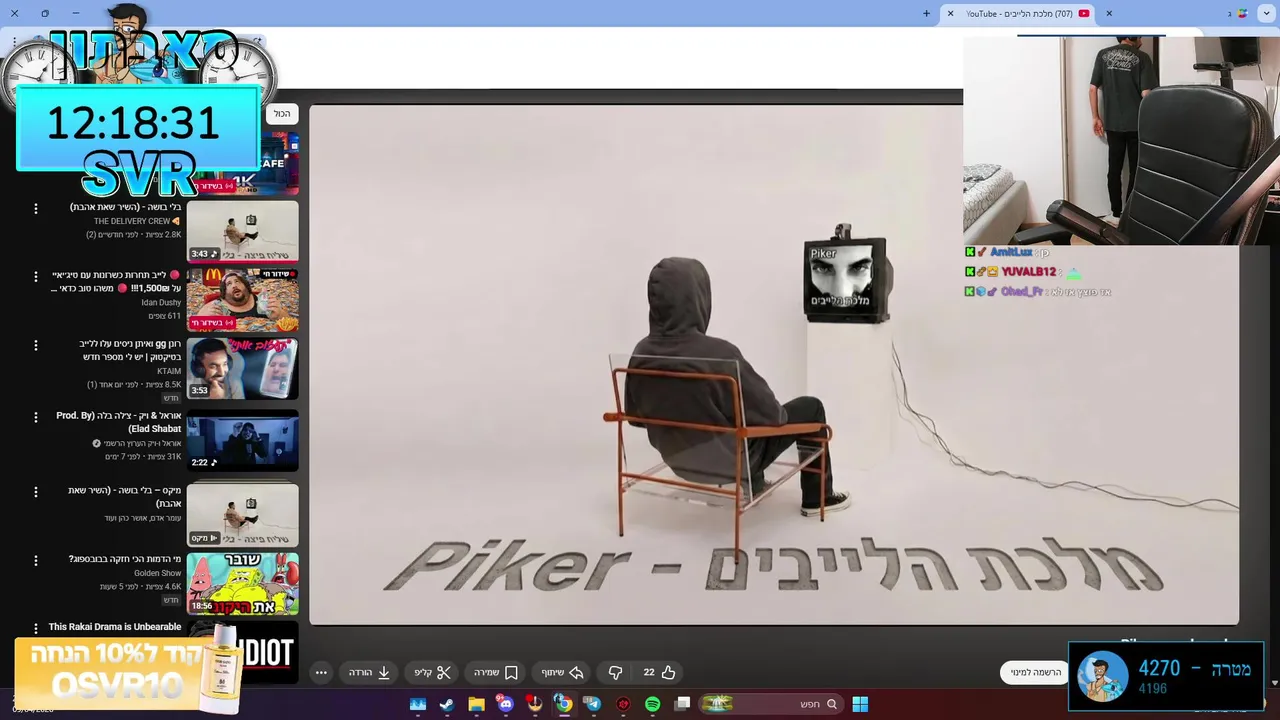
Task: Open the 'This Rakai Drama is Unbearable' title
Action: pos(115,627)
